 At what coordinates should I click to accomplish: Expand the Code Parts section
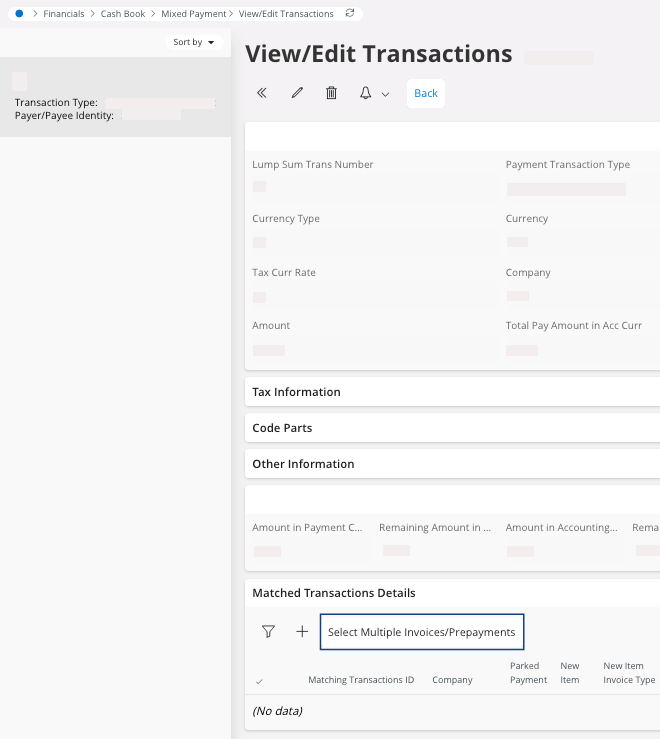coord(282,428)
